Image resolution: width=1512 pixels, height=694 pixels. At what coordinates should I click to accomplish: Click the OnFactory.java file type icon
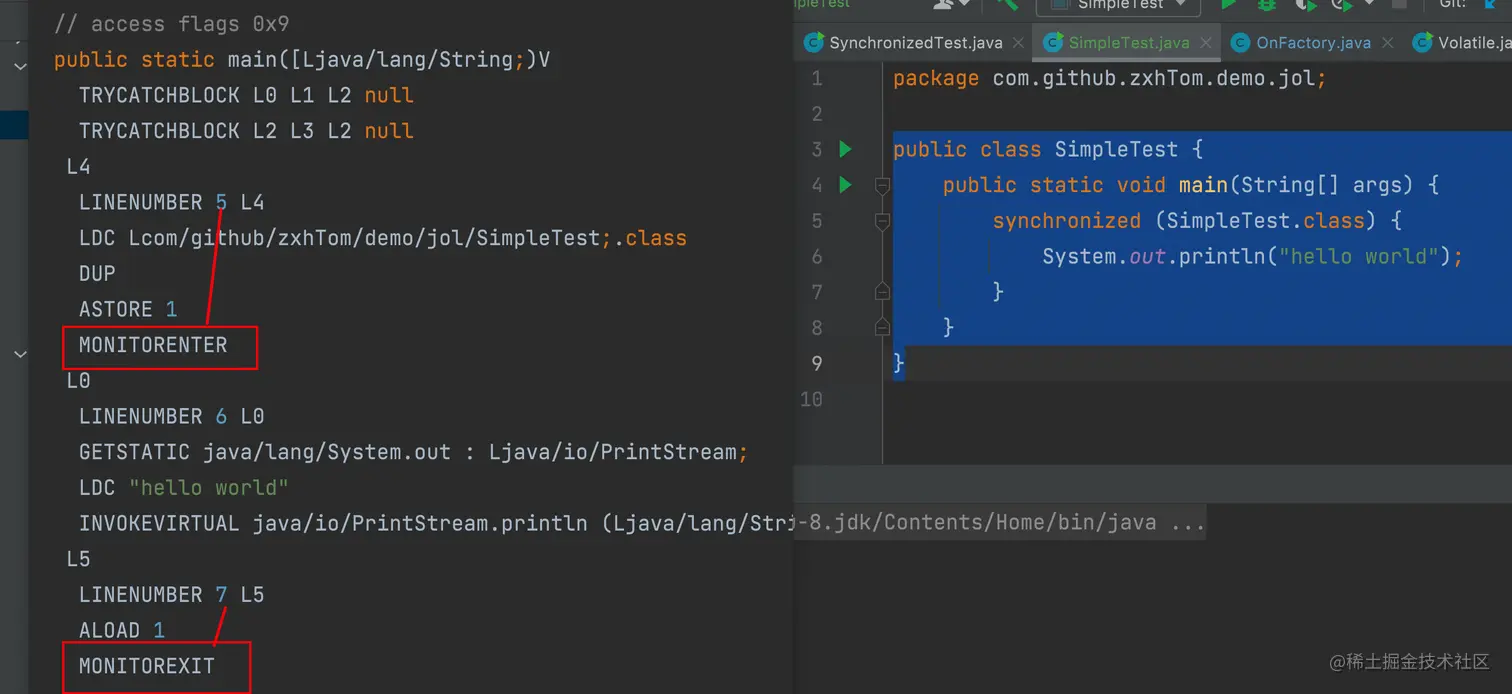[1240, 43]
